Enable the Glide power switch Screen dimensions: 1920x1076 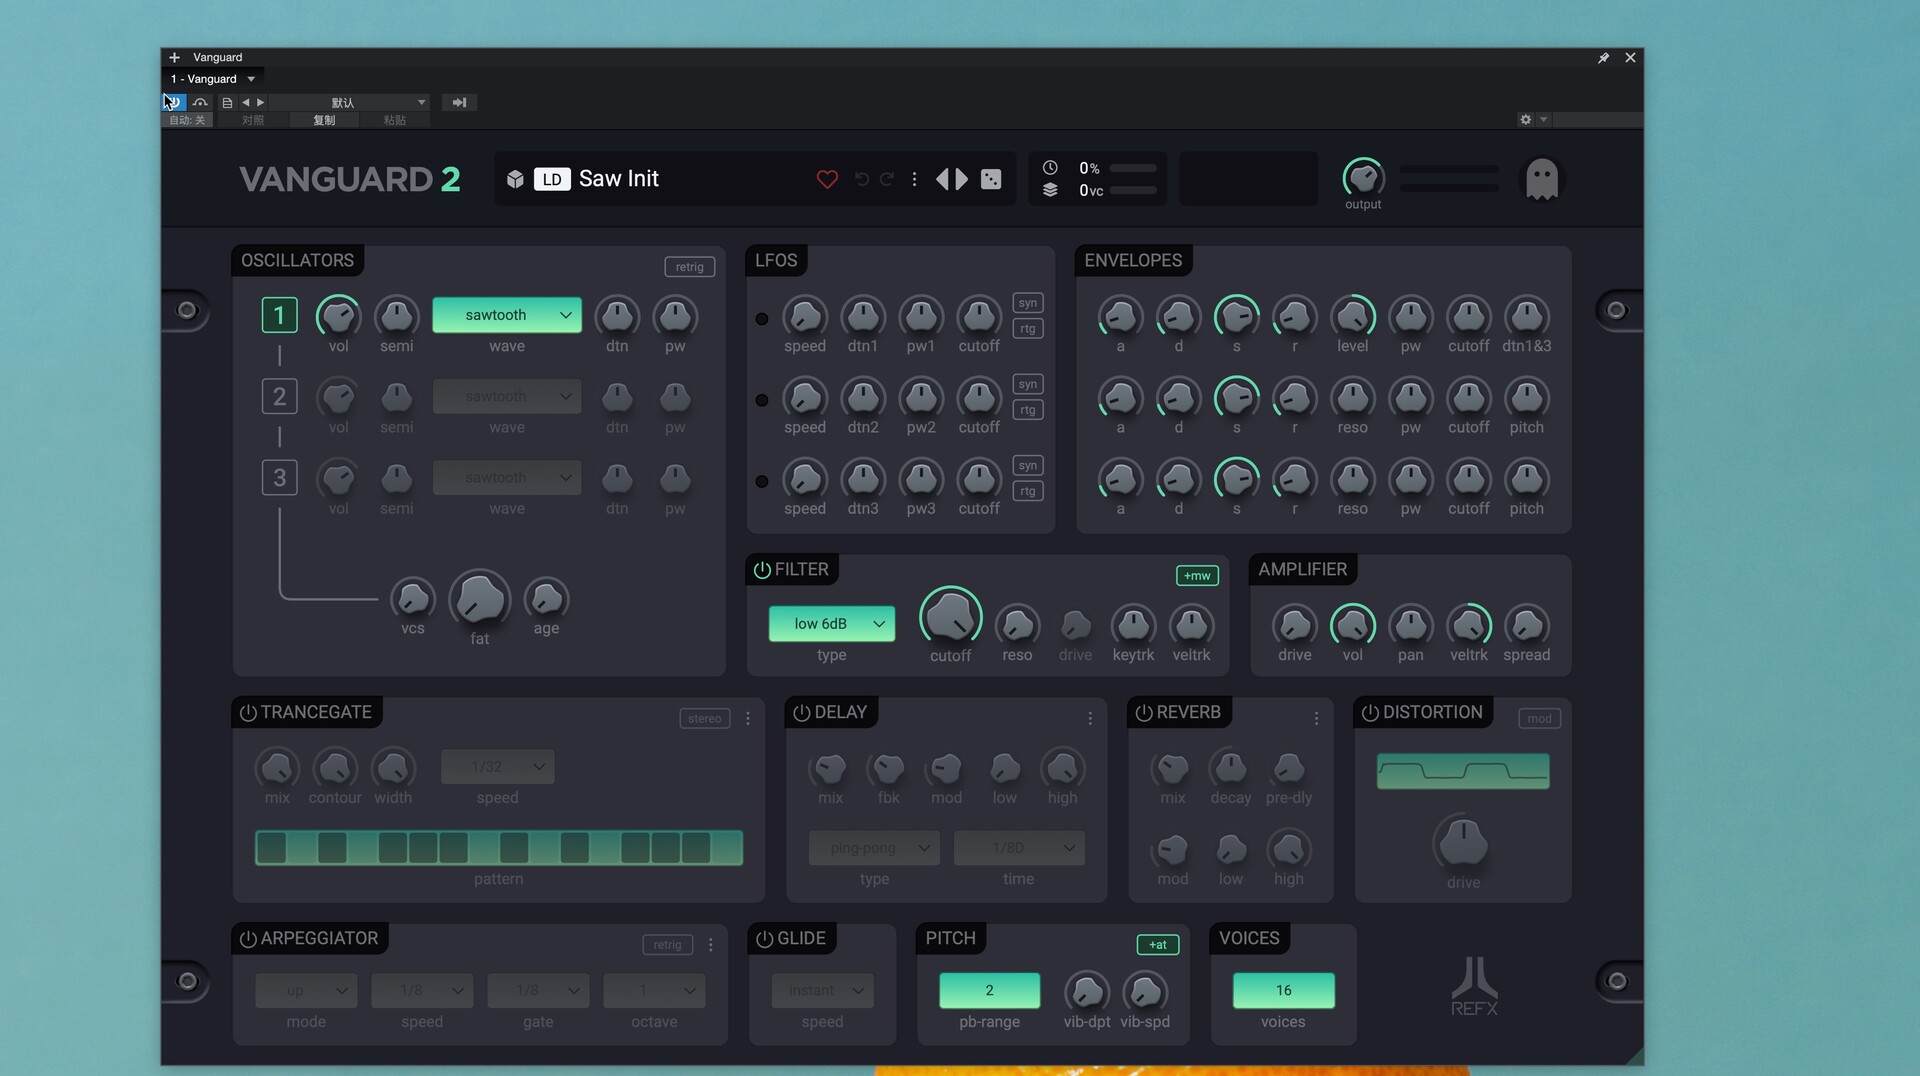764,939
